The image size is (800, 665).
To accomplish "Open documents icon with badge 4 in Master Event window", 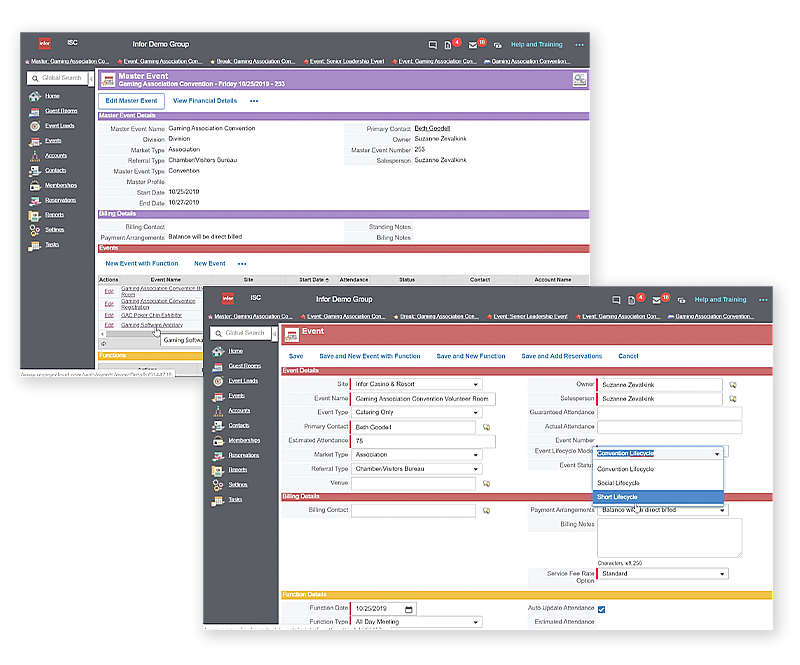I will coord(448,45).
